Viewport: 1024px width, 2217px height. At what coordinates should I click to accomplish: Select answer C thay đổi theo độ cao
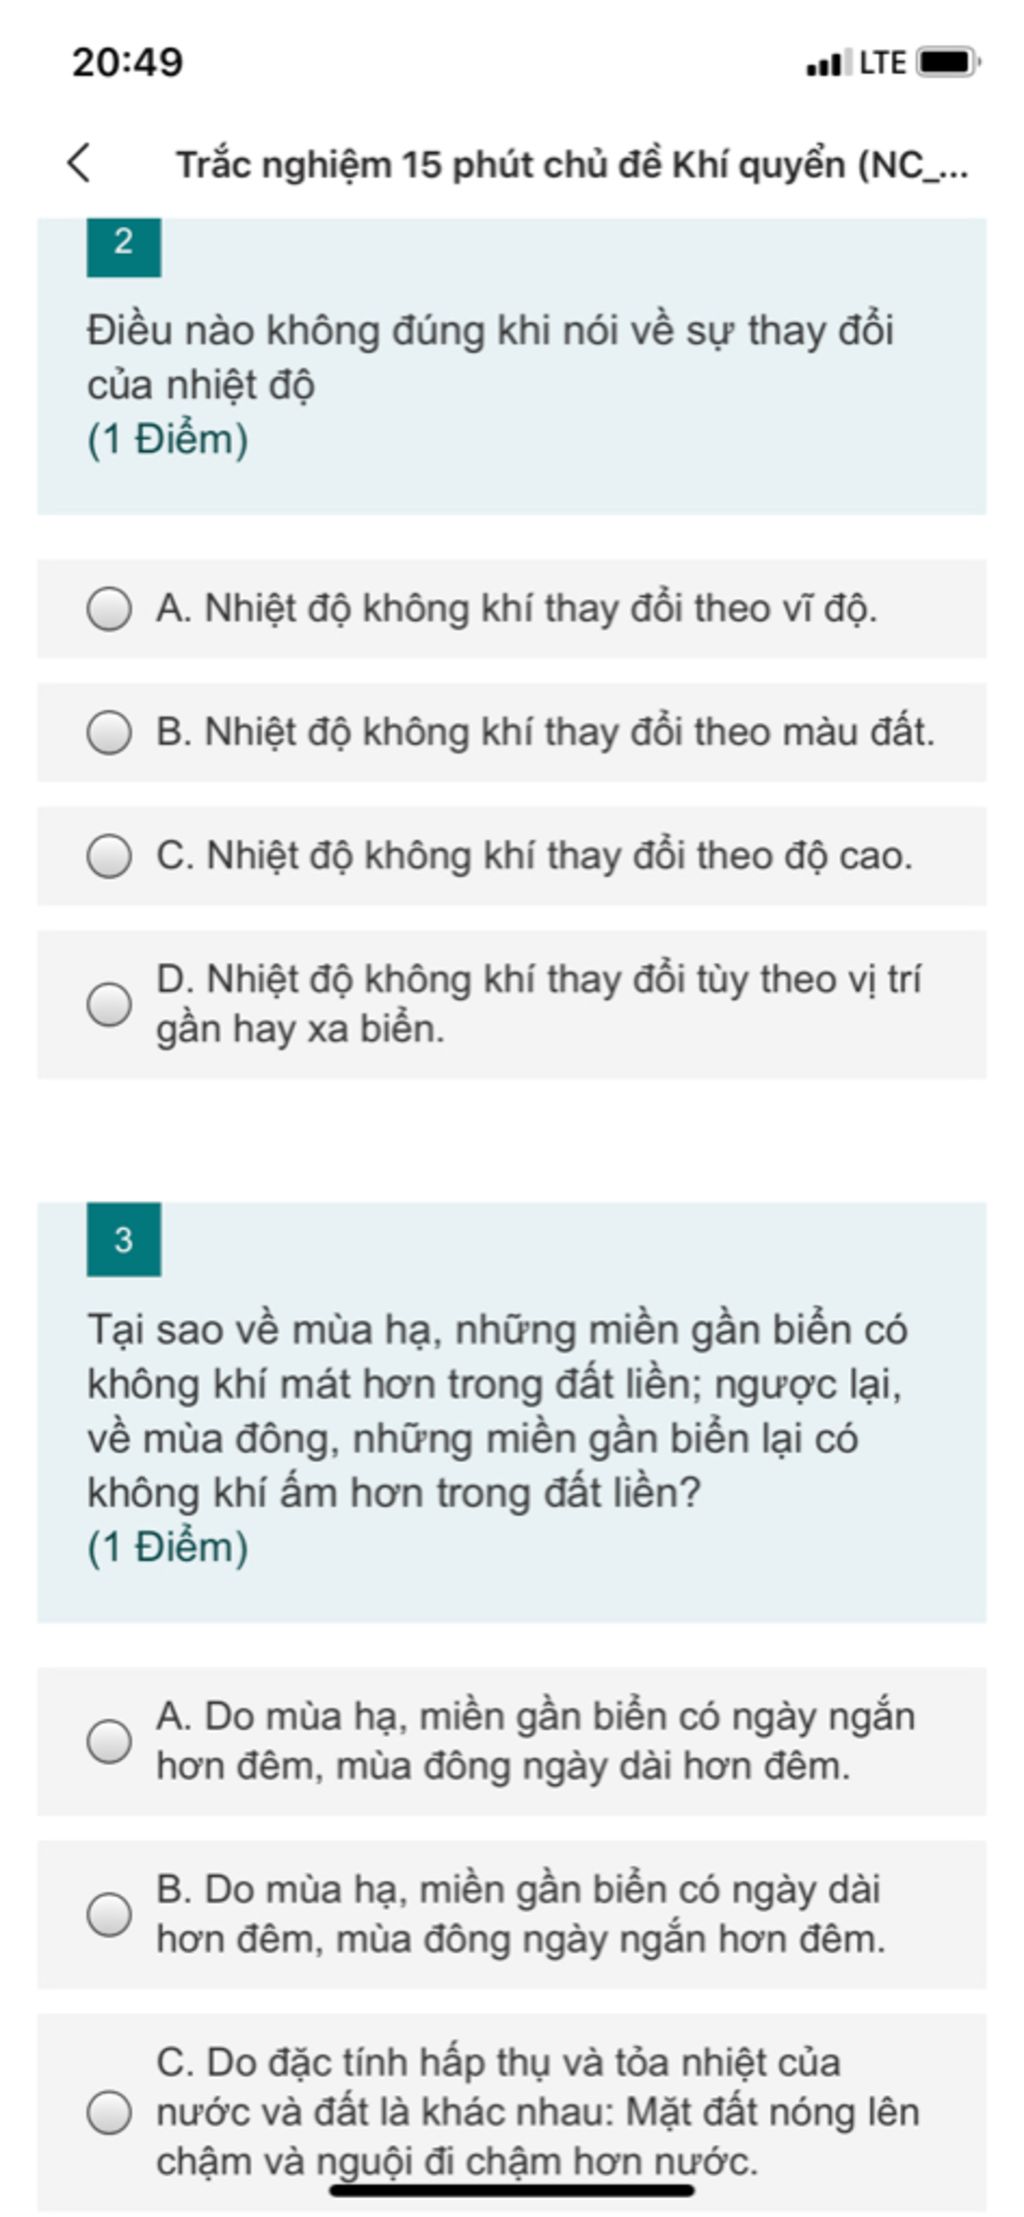coord(512,856)
